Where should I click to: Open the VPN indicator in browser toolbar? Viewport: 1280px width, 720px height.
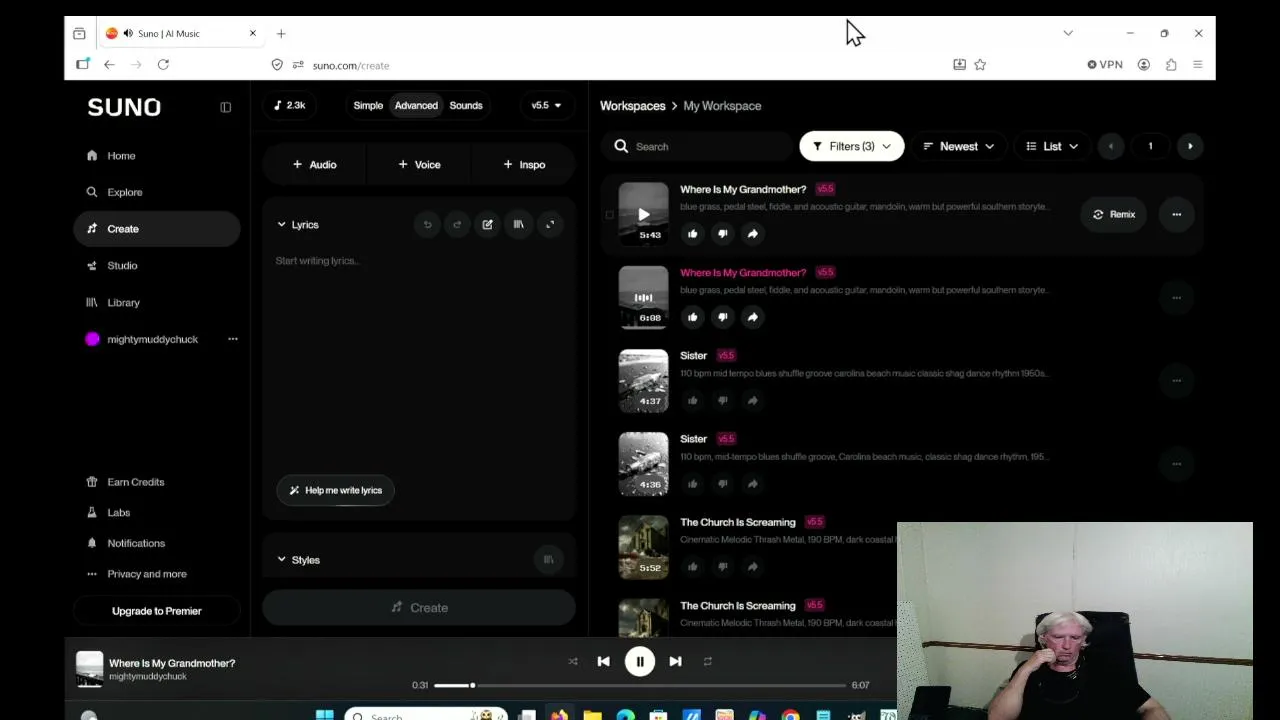pos(1105,65)
